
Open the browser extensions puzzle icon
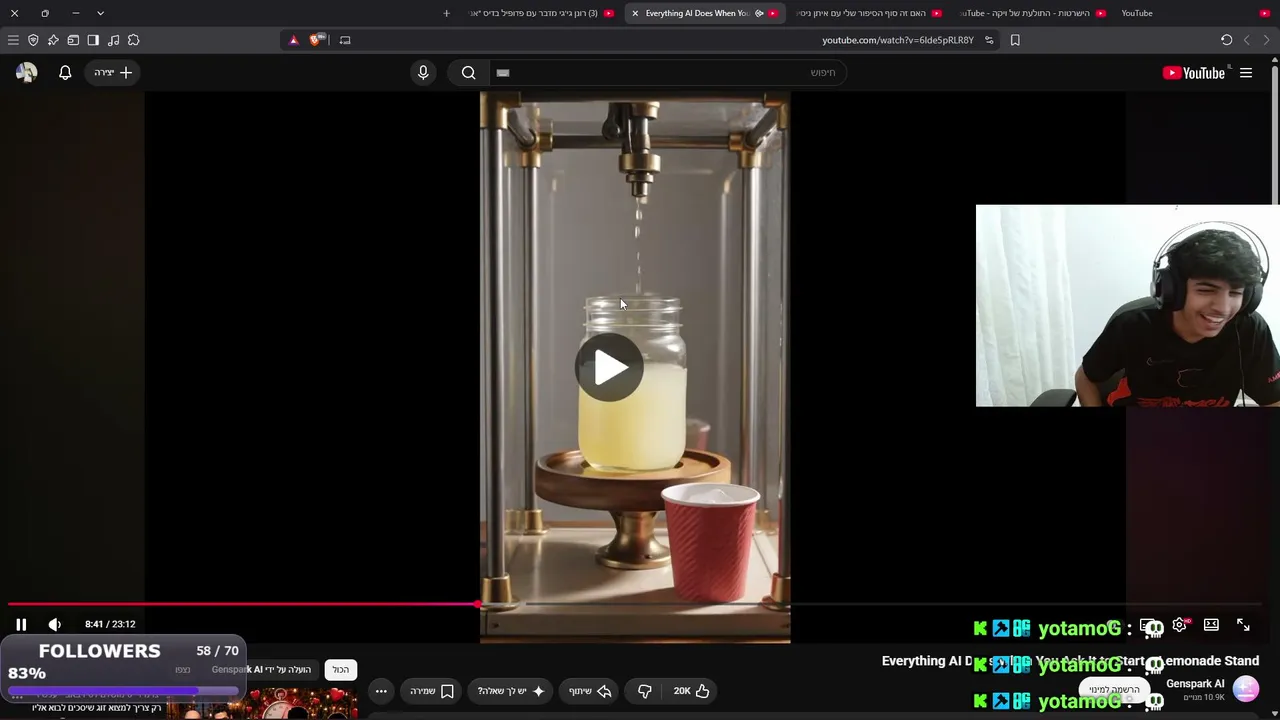coord(133,40)
